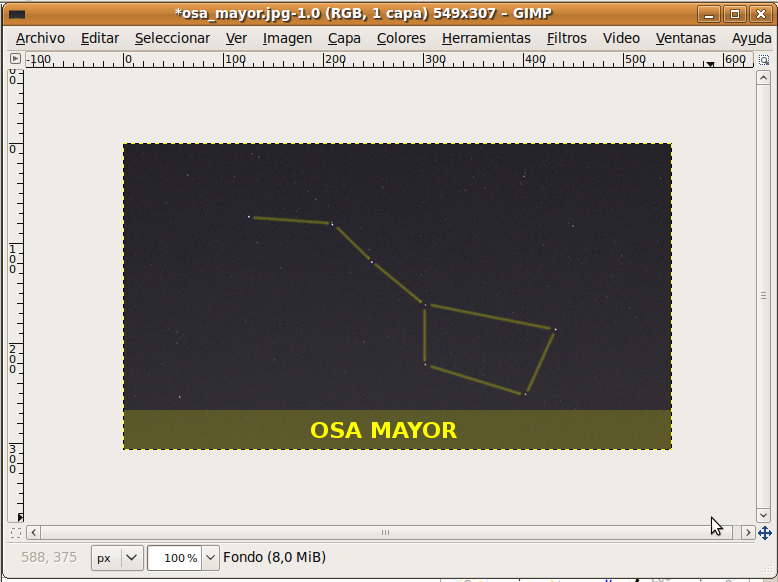This screenshot has height=582, width=778.
Task: Toggle the Quick Mask dashed-square button
Action: 15,533
